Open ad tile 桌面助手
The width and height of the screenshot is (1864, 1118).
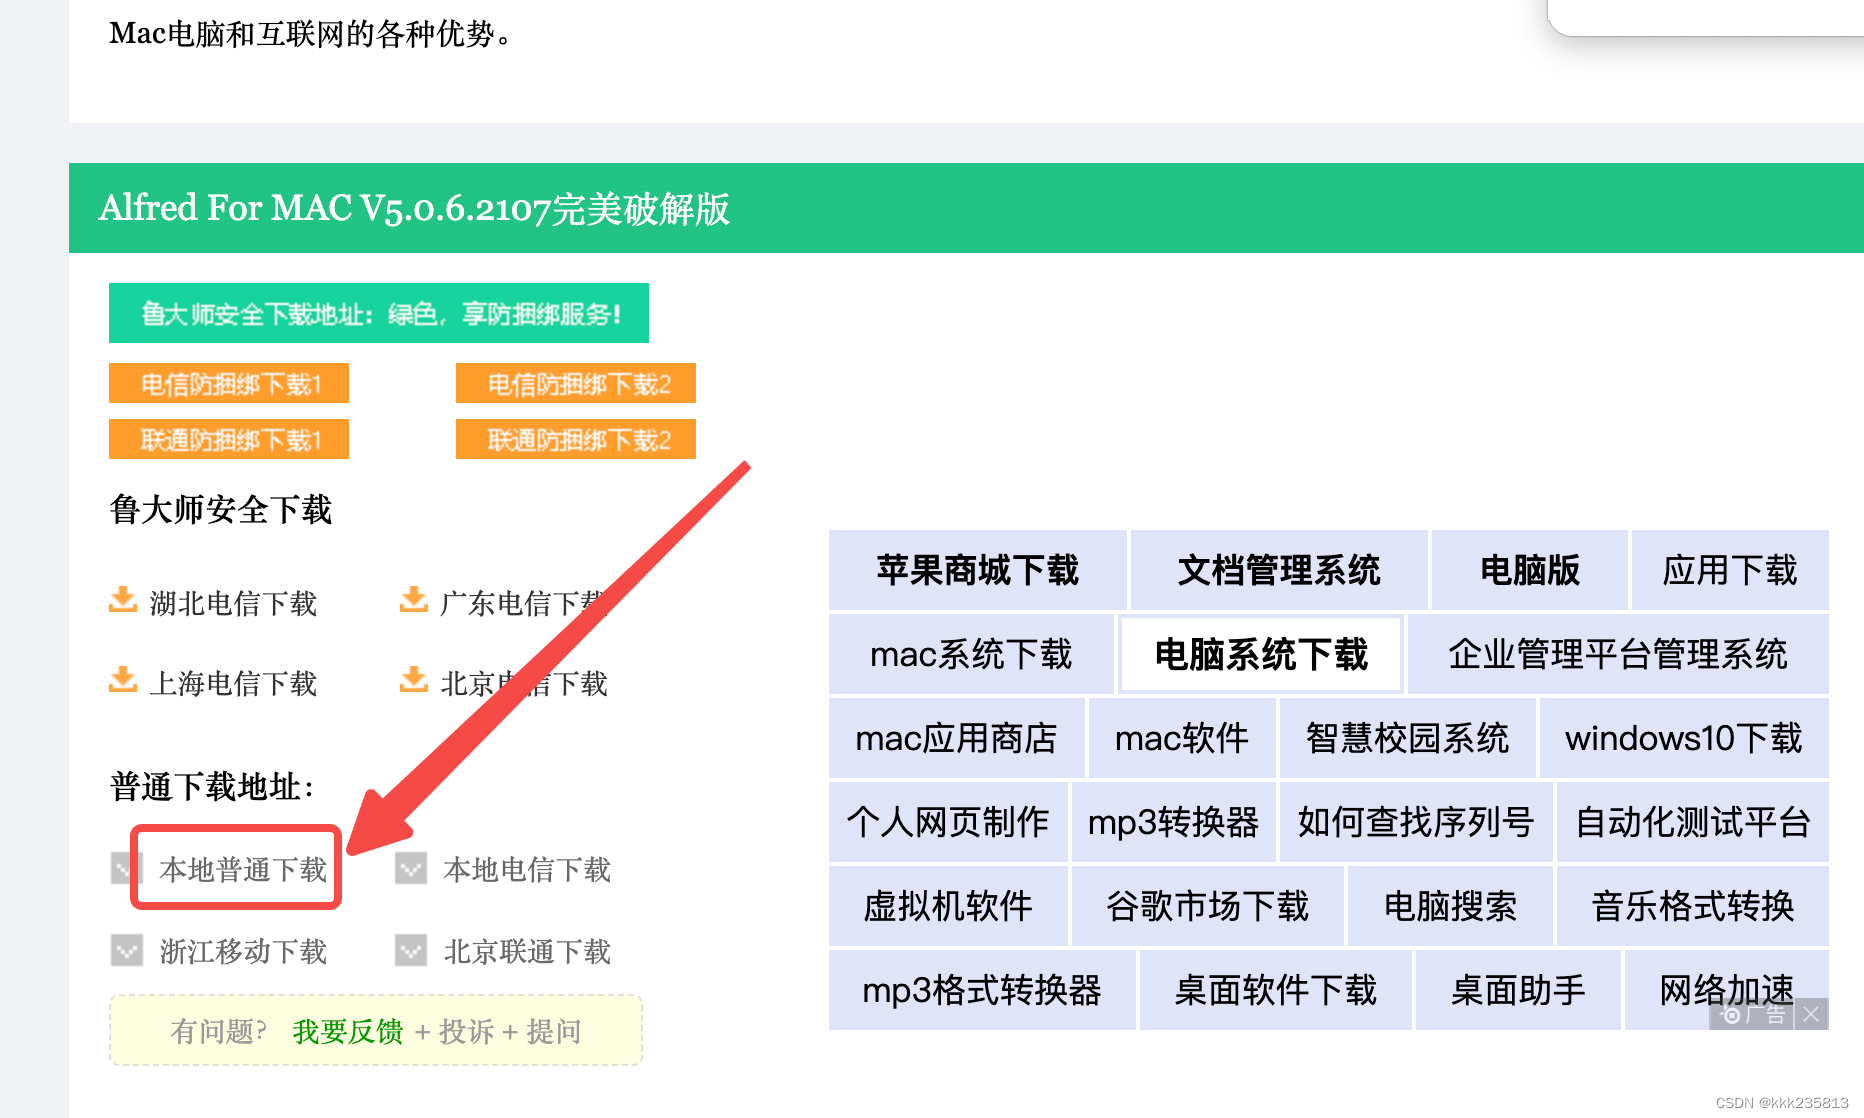pos(1518,990)
